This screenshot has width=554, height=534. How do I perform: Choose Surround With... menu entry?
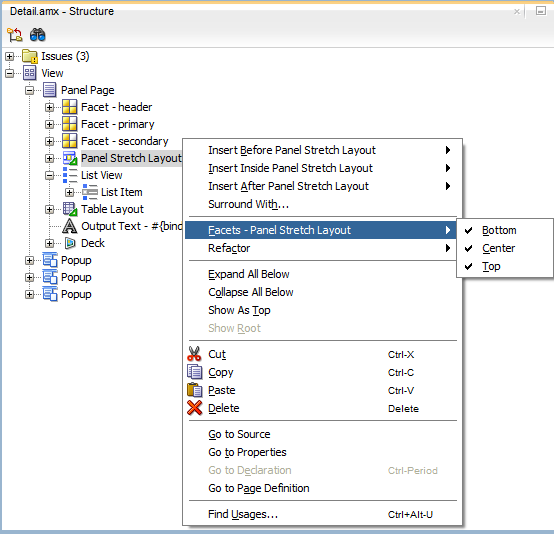pos(322,204)
